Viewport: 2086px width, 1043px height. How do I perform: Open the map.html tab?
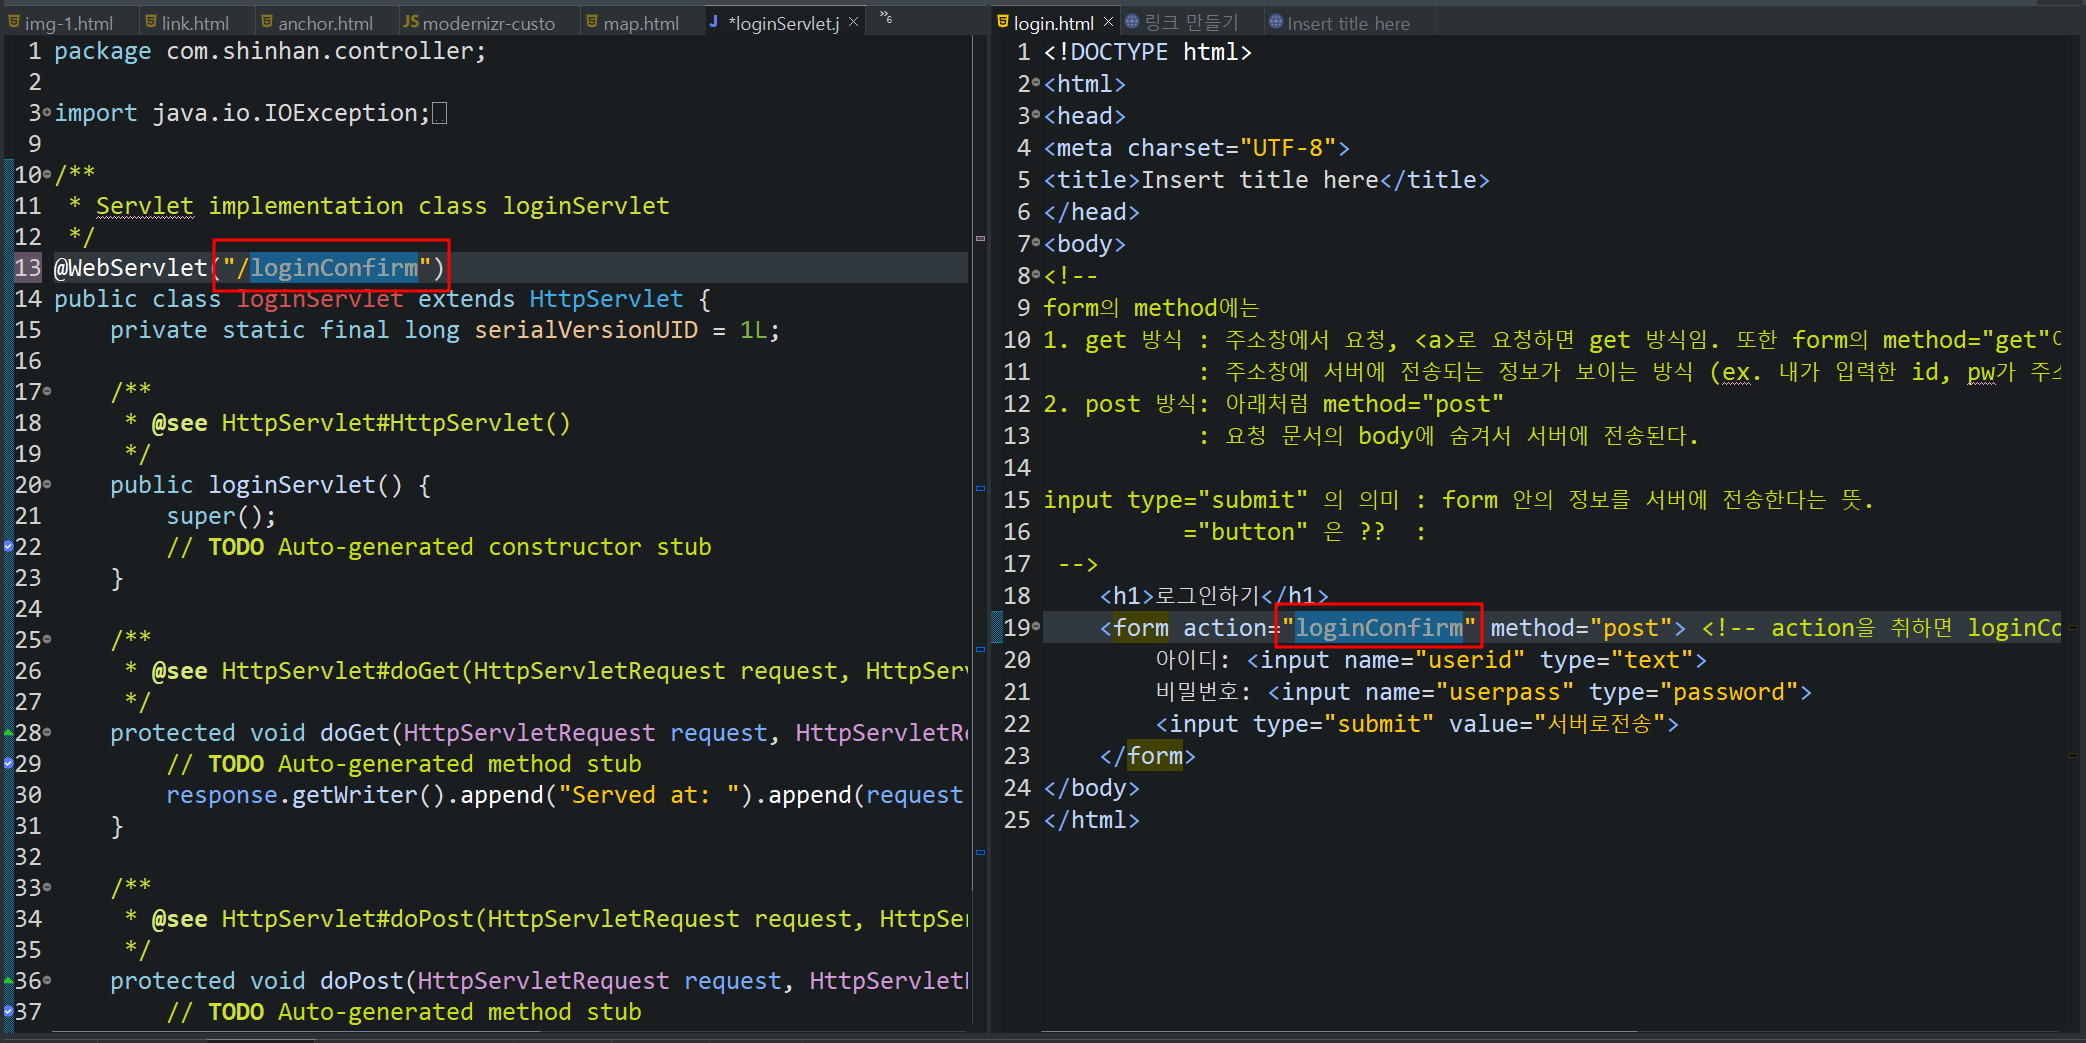633,23
